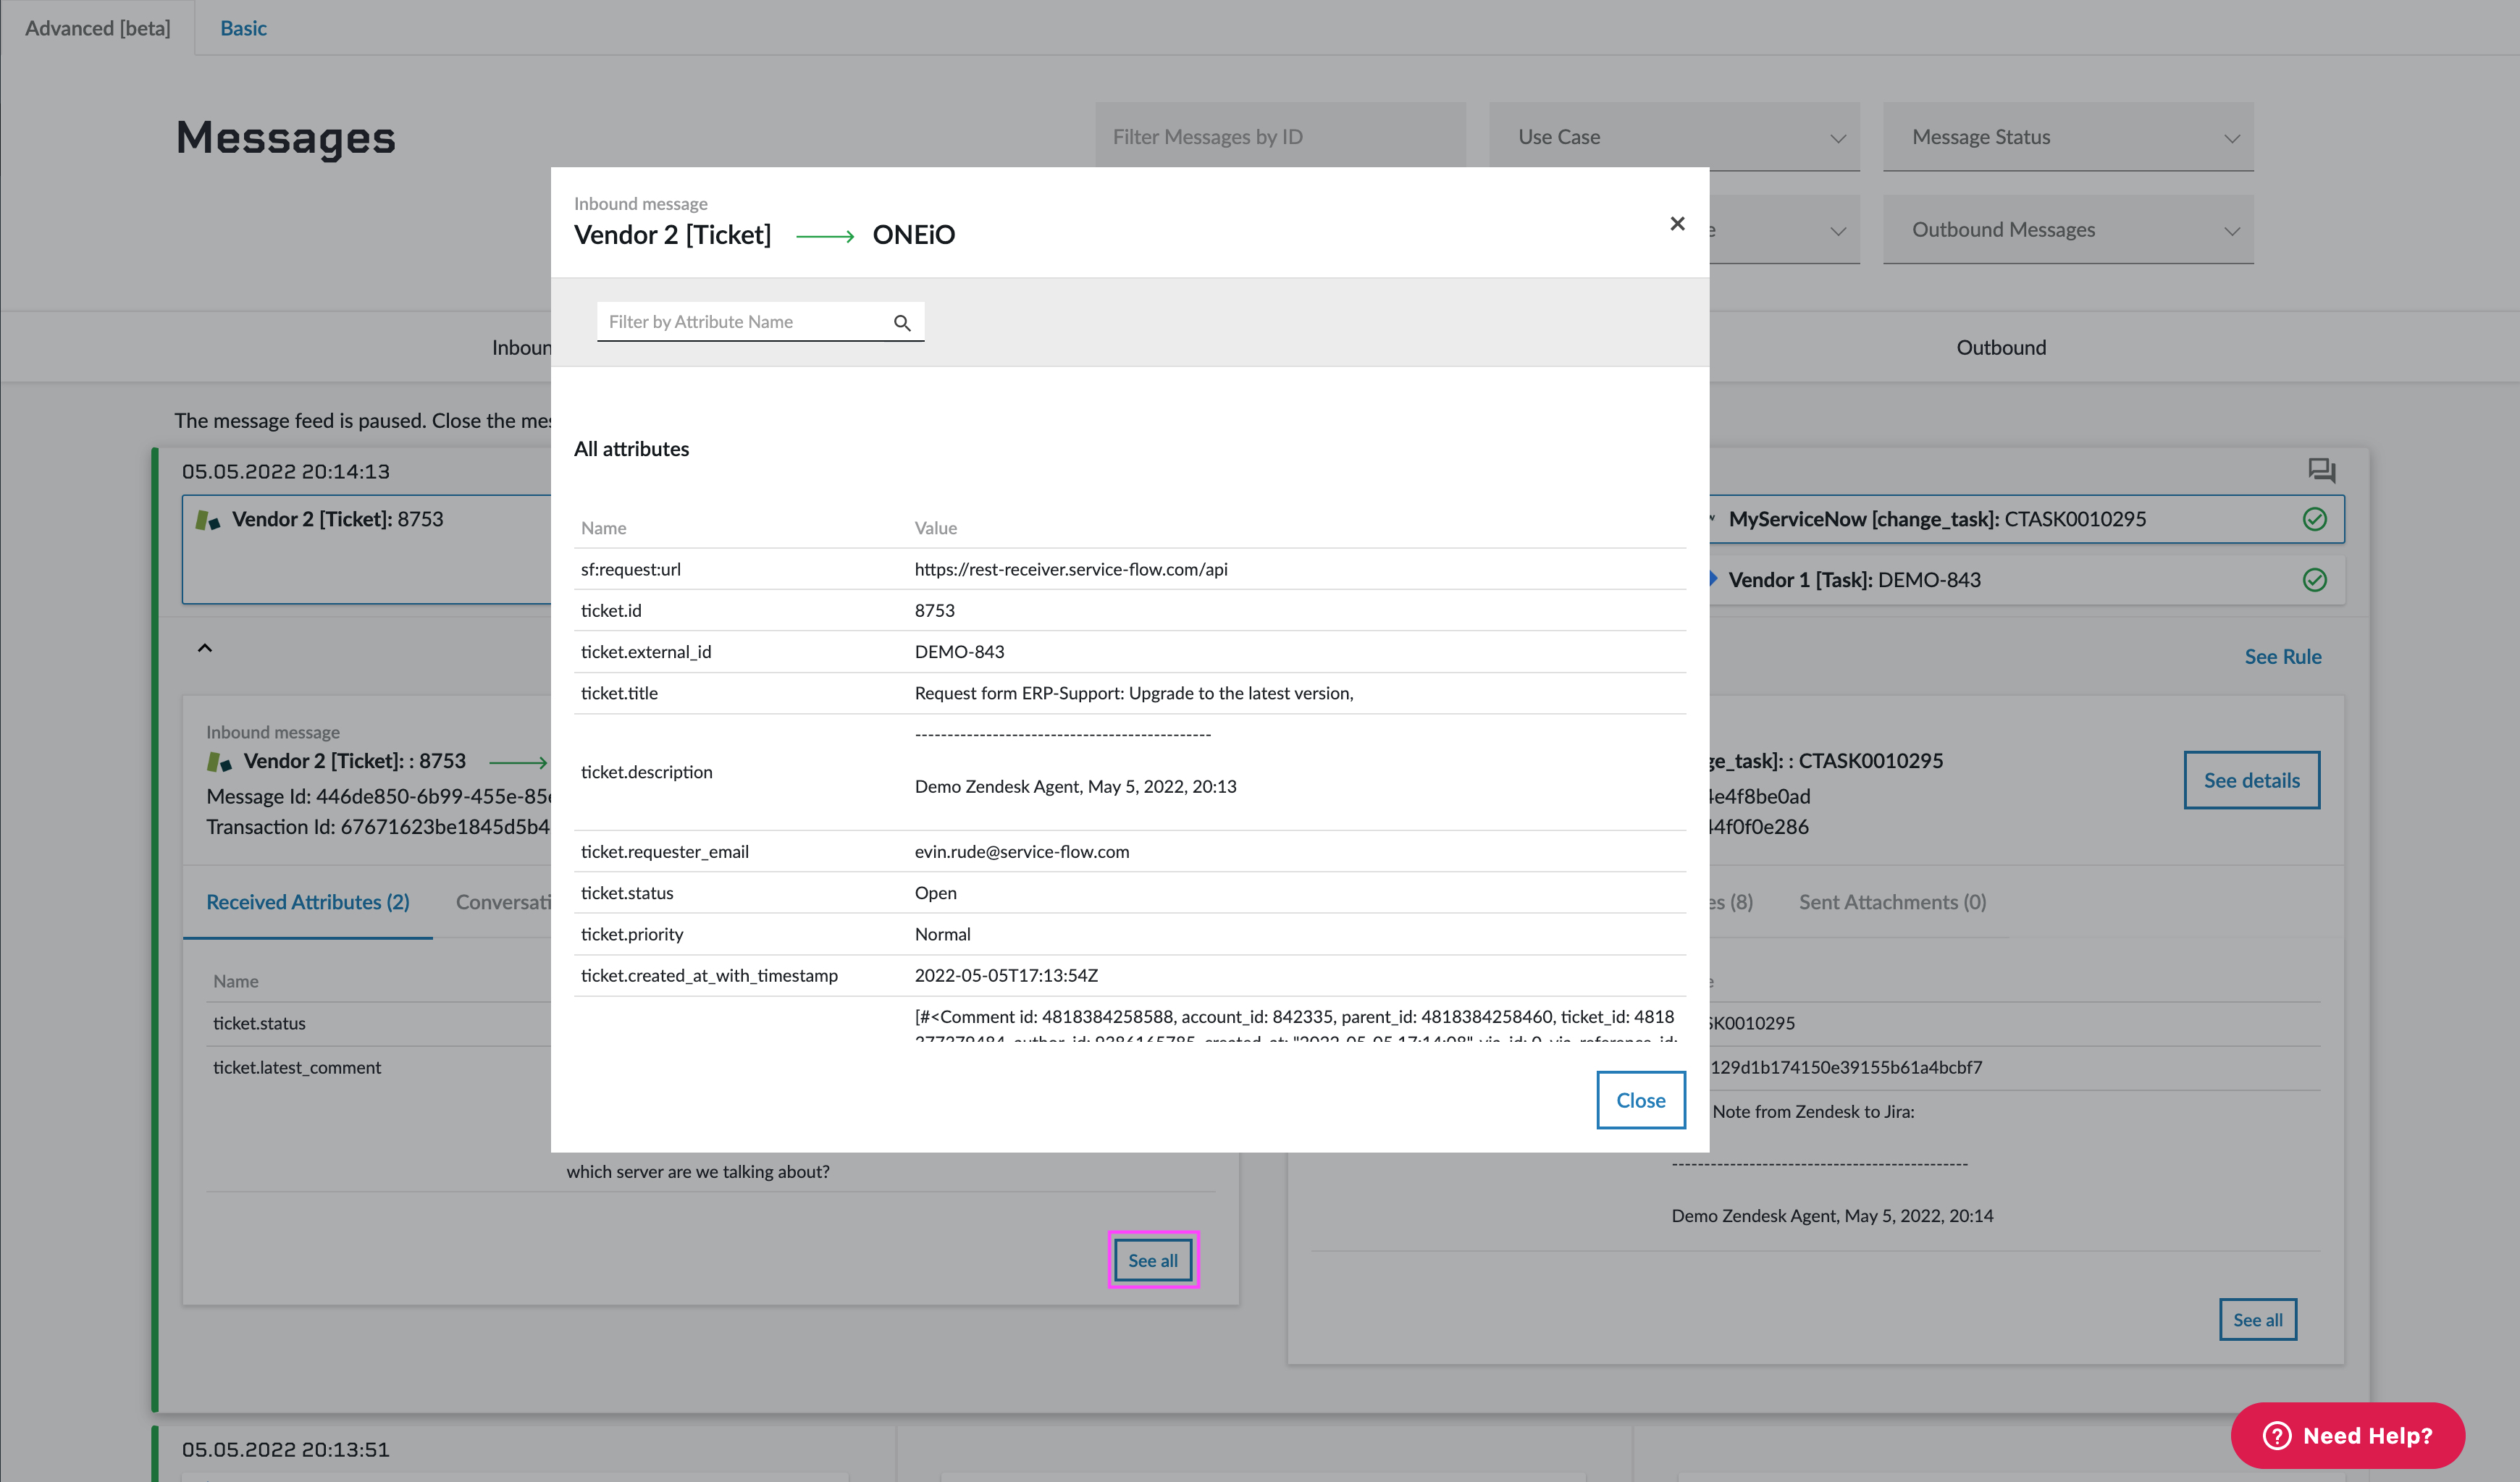Screen dimensions: 2520x1482
Task: Expand the Message Status dropdown
Action: (2068, 137)
